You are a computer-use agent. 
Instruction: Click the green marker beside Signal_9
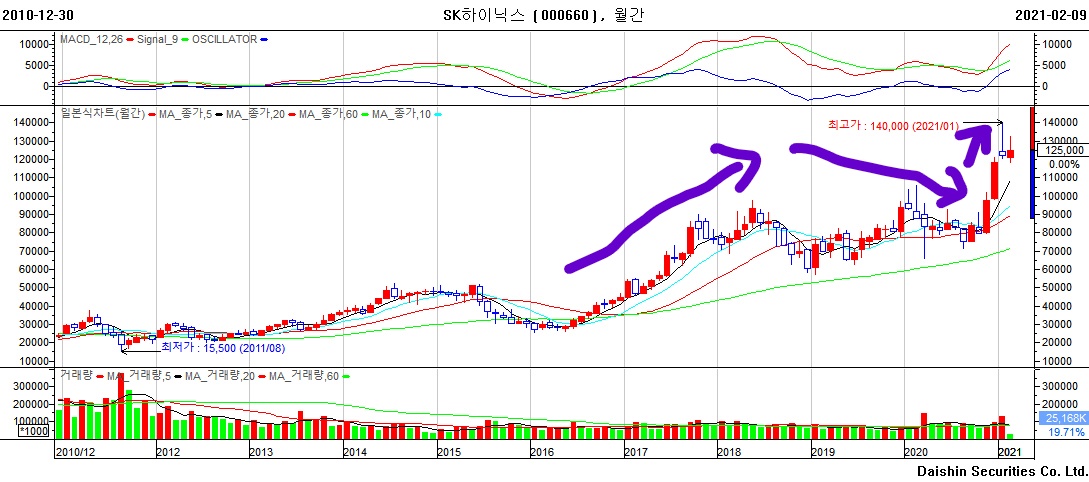185,40
